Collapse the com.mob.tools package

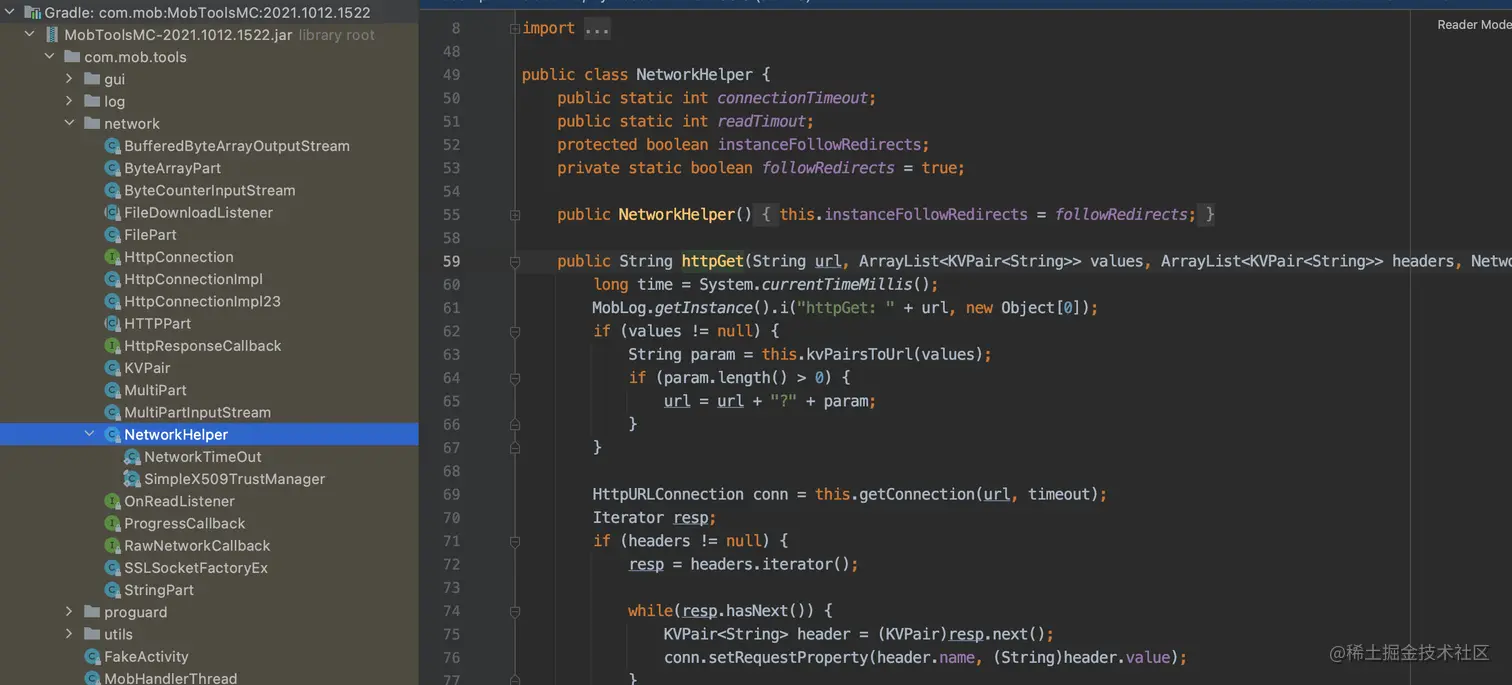click(49, 57)
